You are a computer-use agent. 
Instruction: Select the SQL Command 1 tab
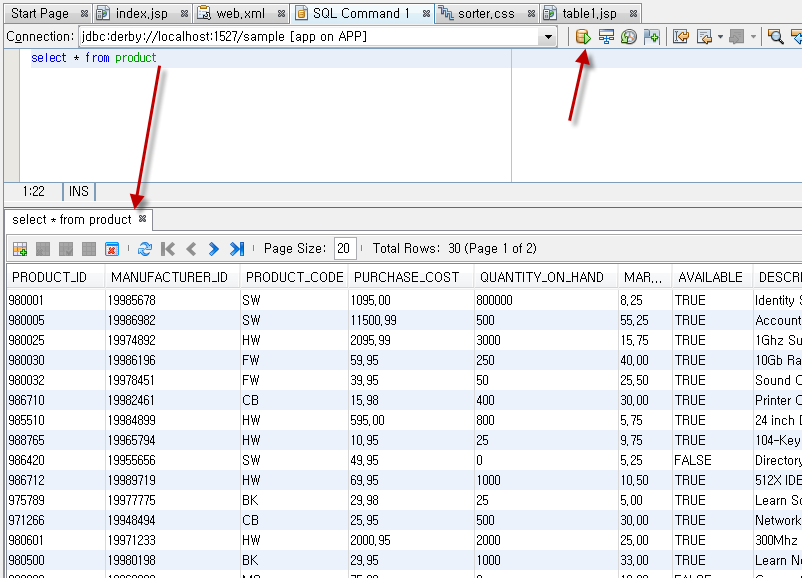[x=361, y=13]
